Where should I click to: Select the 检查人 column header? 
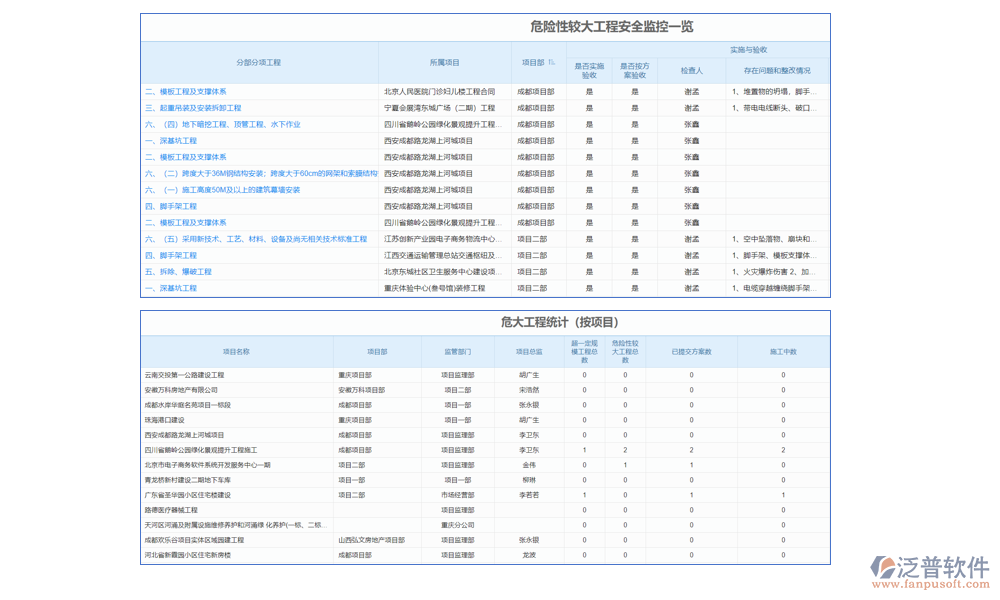691,71
